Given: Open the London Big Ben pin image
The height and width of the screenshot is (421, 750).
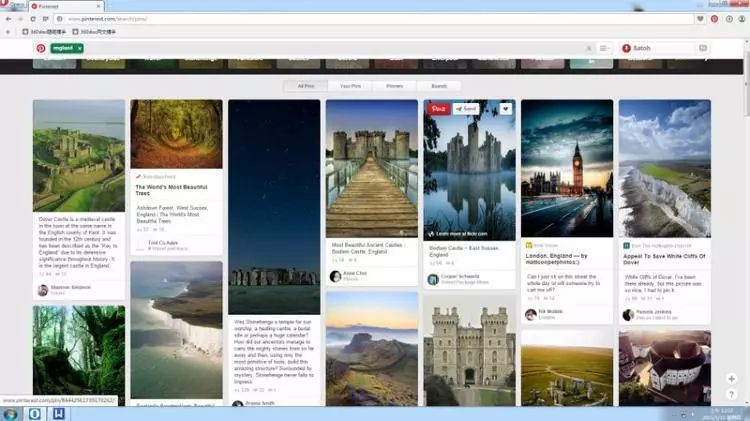Looking at the screenshot, I should click(x=566, y=167).
